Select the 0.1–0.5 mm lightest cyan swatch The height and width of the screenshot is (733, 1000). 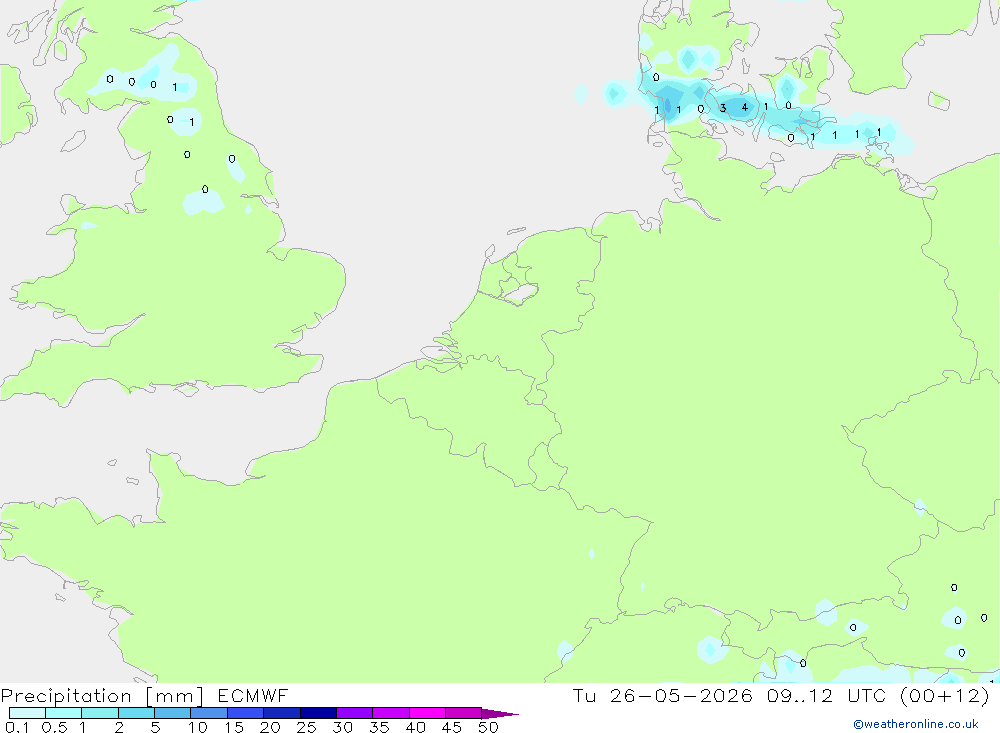[x=27, y=713]
